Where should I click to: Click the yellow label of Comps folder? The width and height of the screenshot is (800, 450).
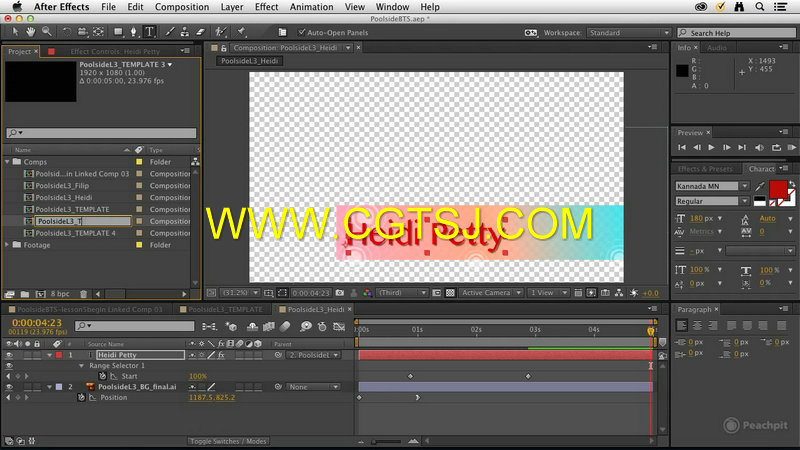tap(139, 162)
